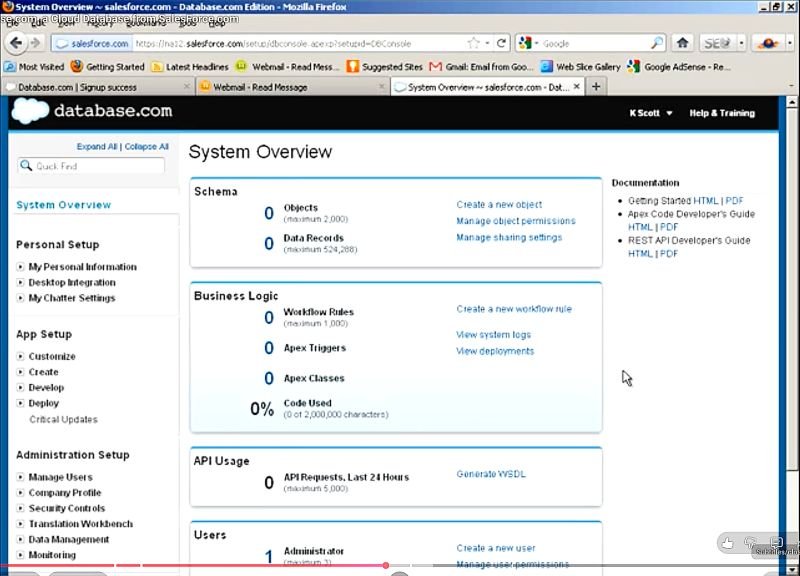Click the video progress playhead
The height and width of the screenshot is (576, 800).
(386, 565)
